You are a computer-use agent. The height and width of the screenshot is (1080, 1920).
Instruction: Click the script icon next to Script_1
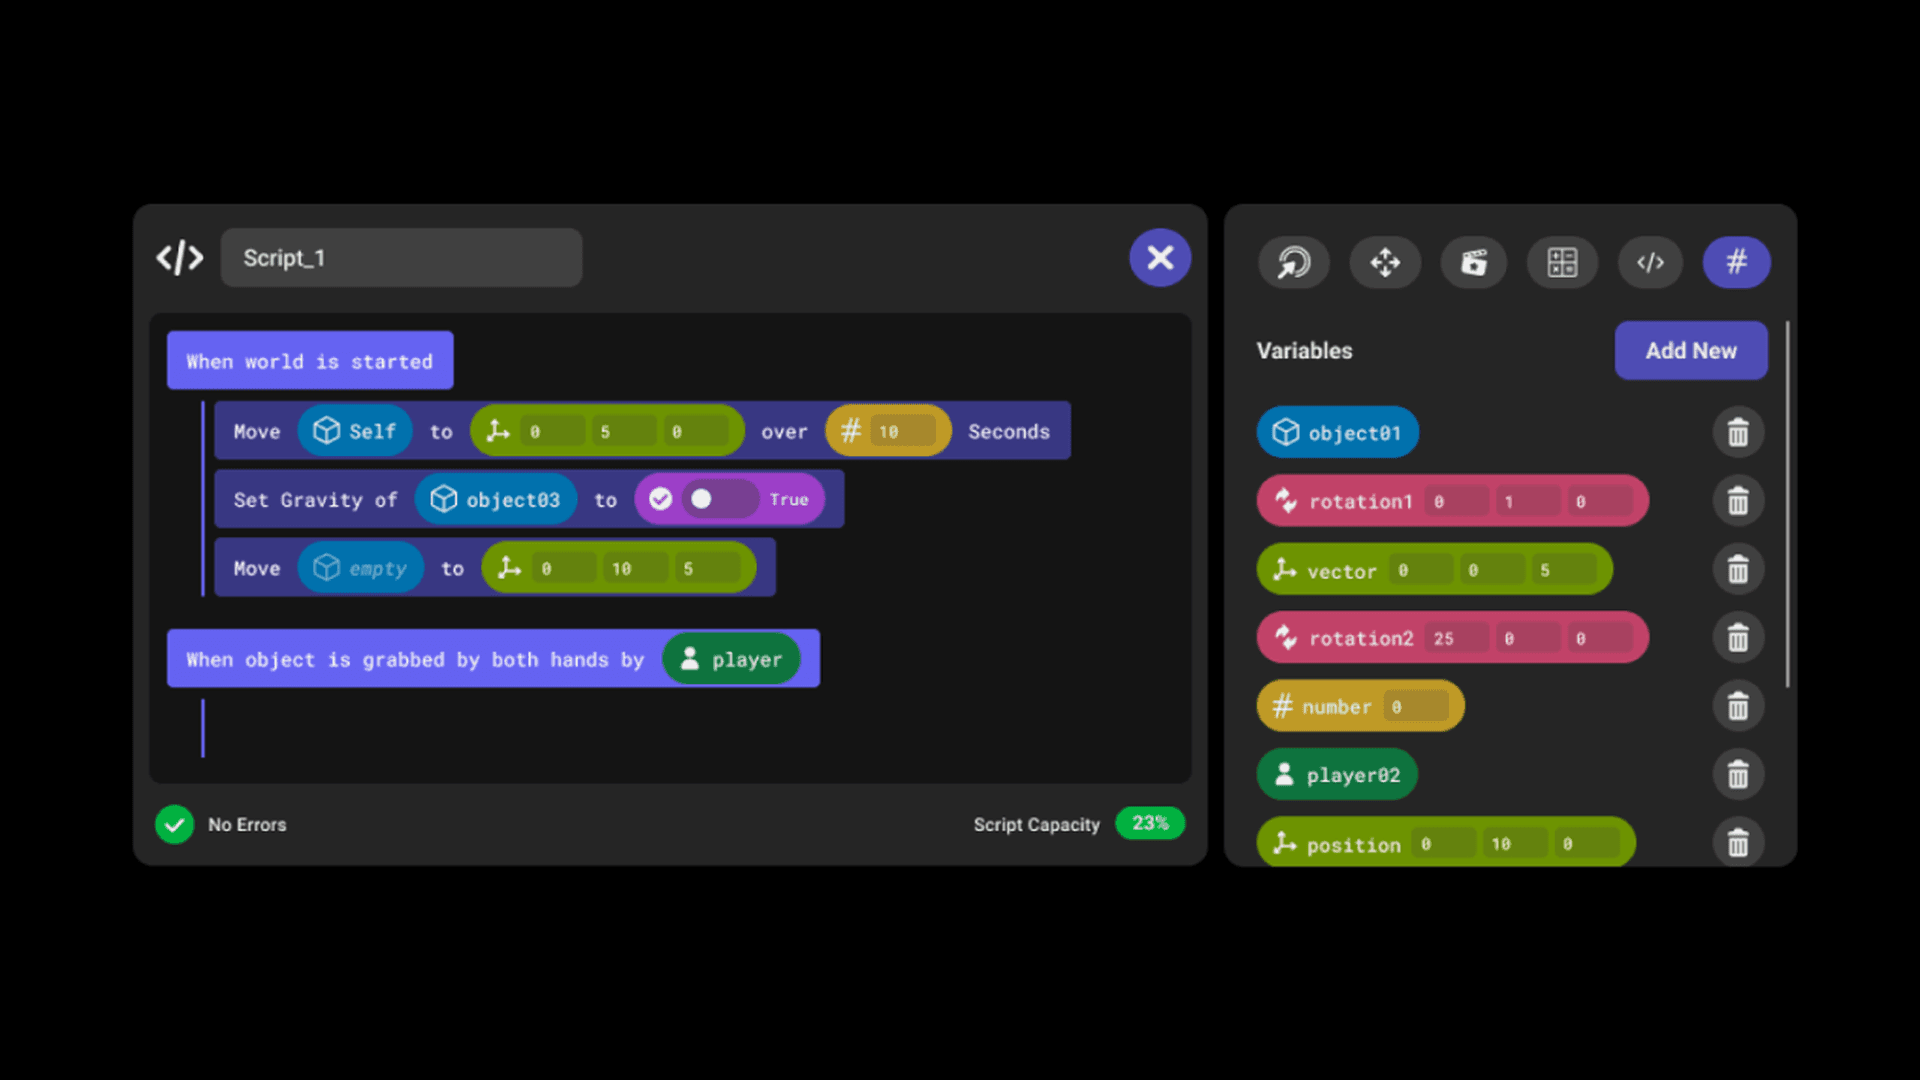click(178, 257)
